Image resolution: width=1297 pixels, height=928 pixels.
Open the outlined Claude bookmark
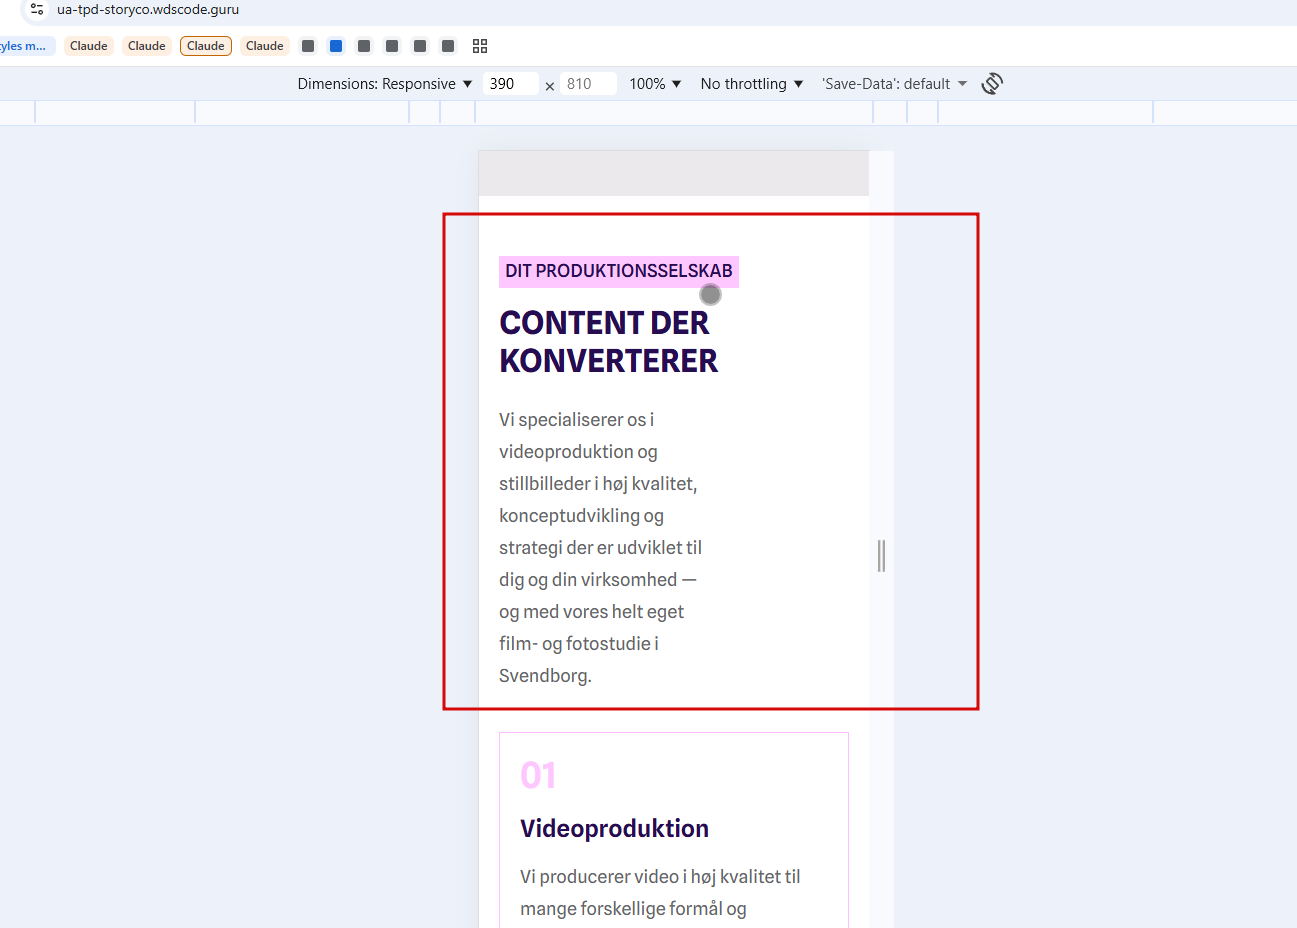coord(206,46)
